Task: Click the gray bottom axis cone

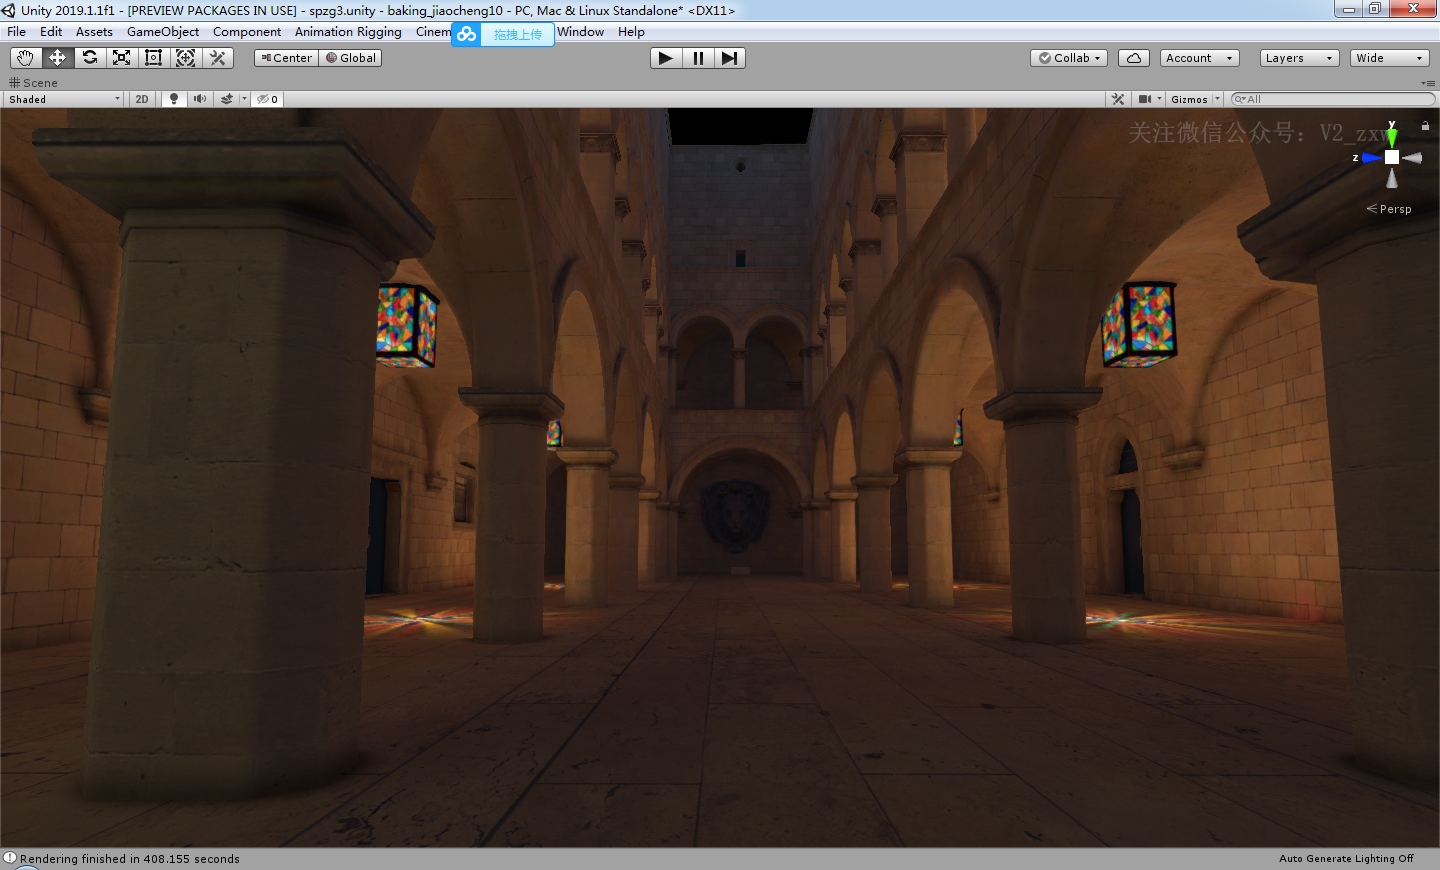Action: (x=1392, y=178)
